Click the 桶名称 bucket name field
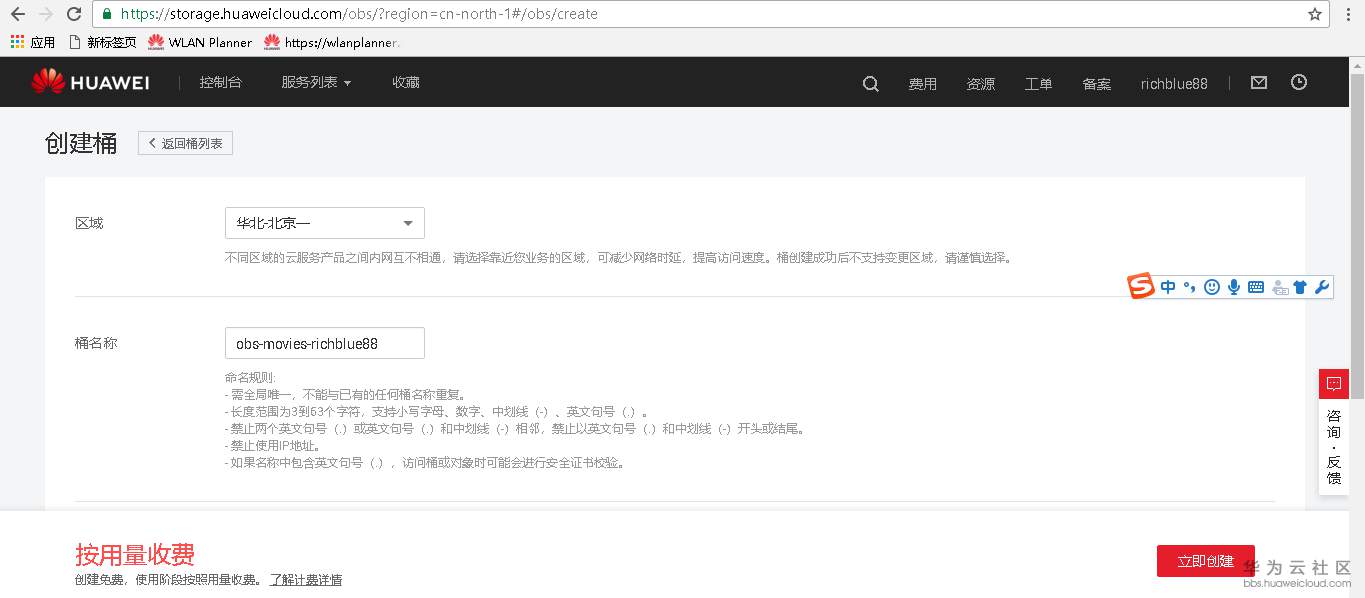The height and width of the screenshot is (598, 1365). 325,343
